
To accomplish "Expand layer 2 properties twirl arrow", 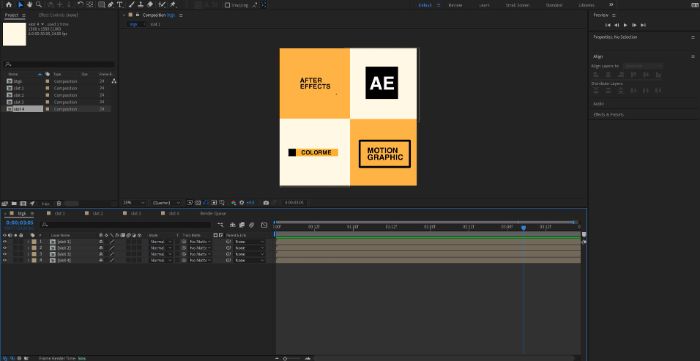I will [29, 248].
